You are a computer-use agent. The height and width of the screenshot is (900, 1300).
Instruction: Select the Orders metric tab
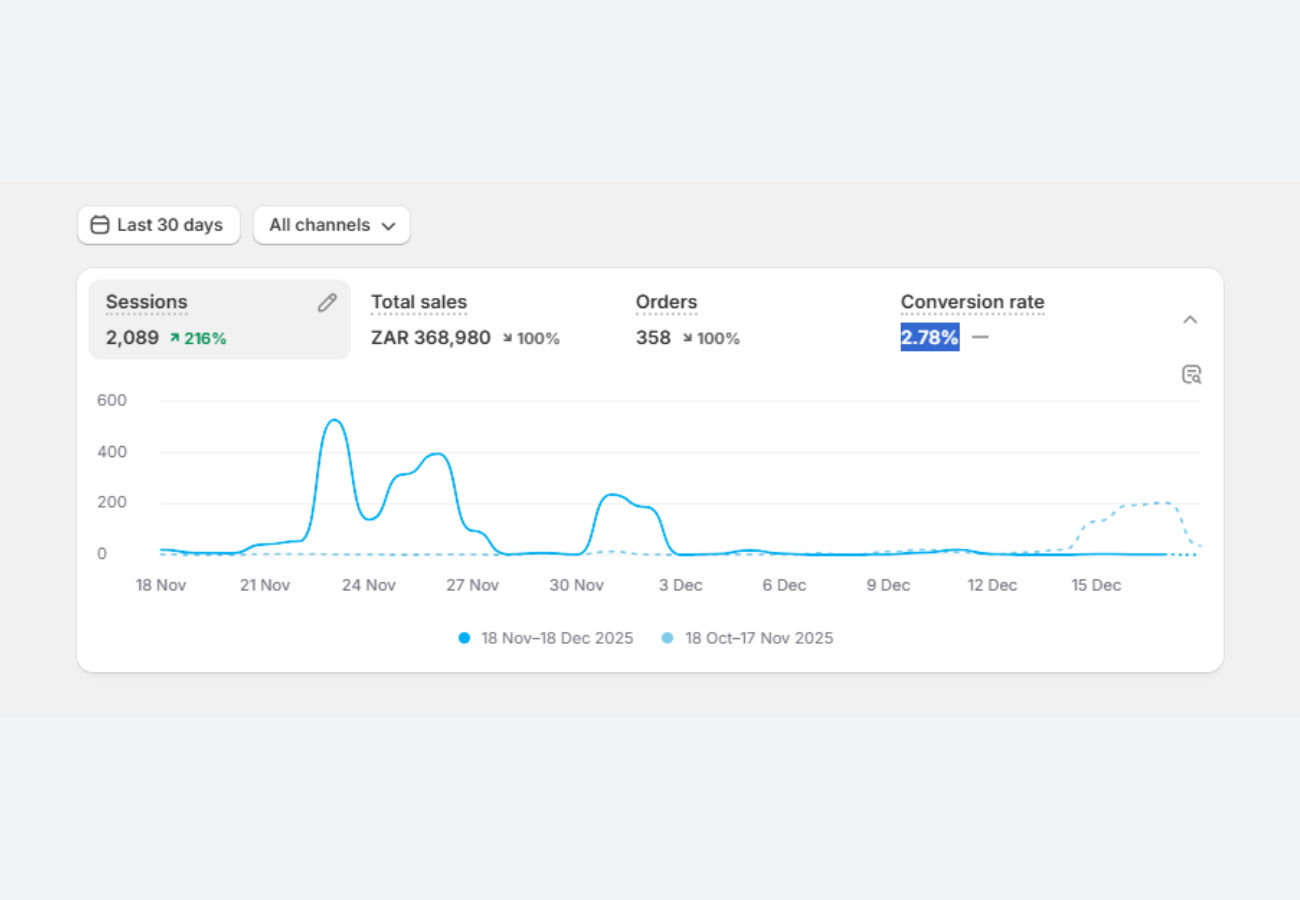[666, 302]
